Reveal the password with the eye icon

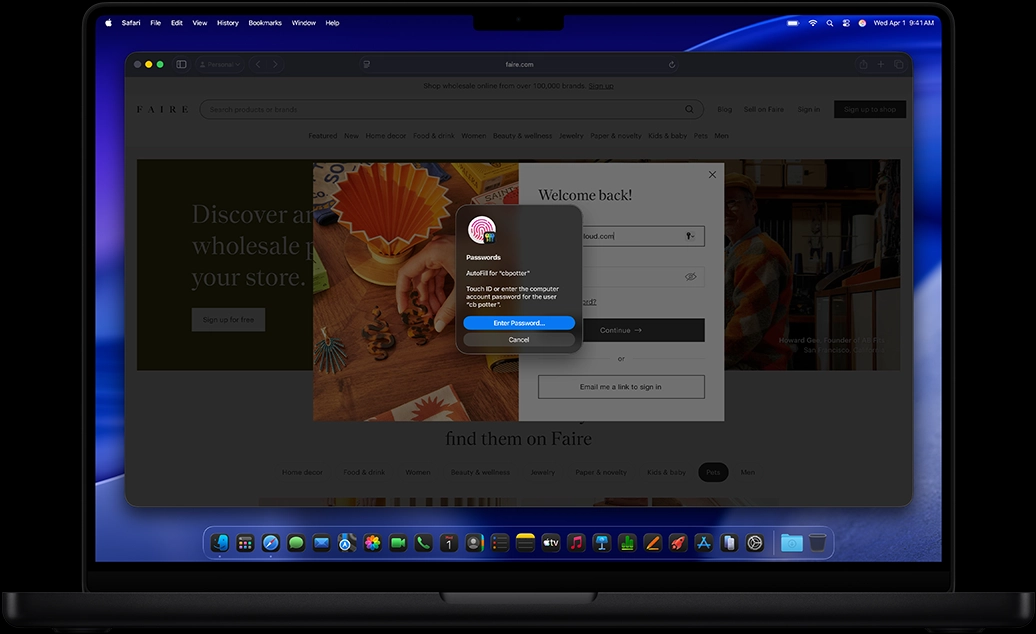[x=691, y=276]
